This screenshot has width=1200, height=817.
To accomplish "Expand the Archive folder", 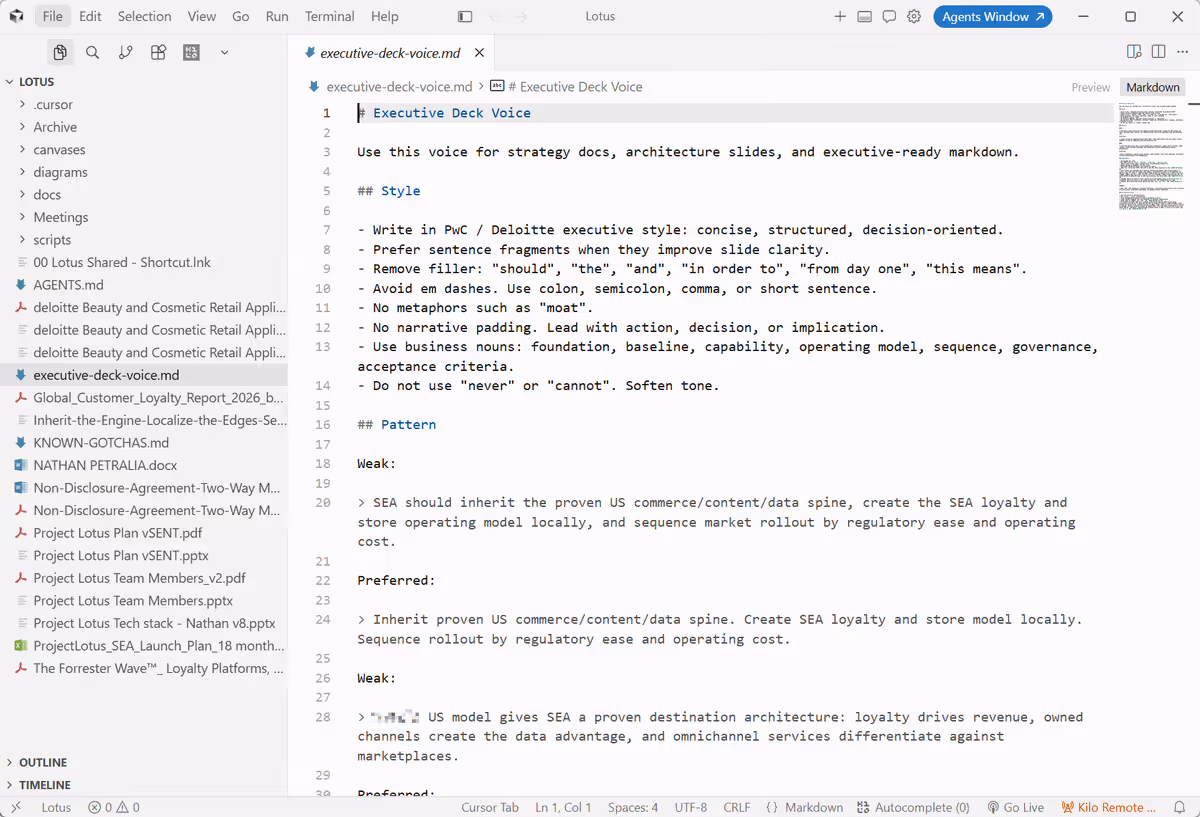I will [x=144, y=127].
